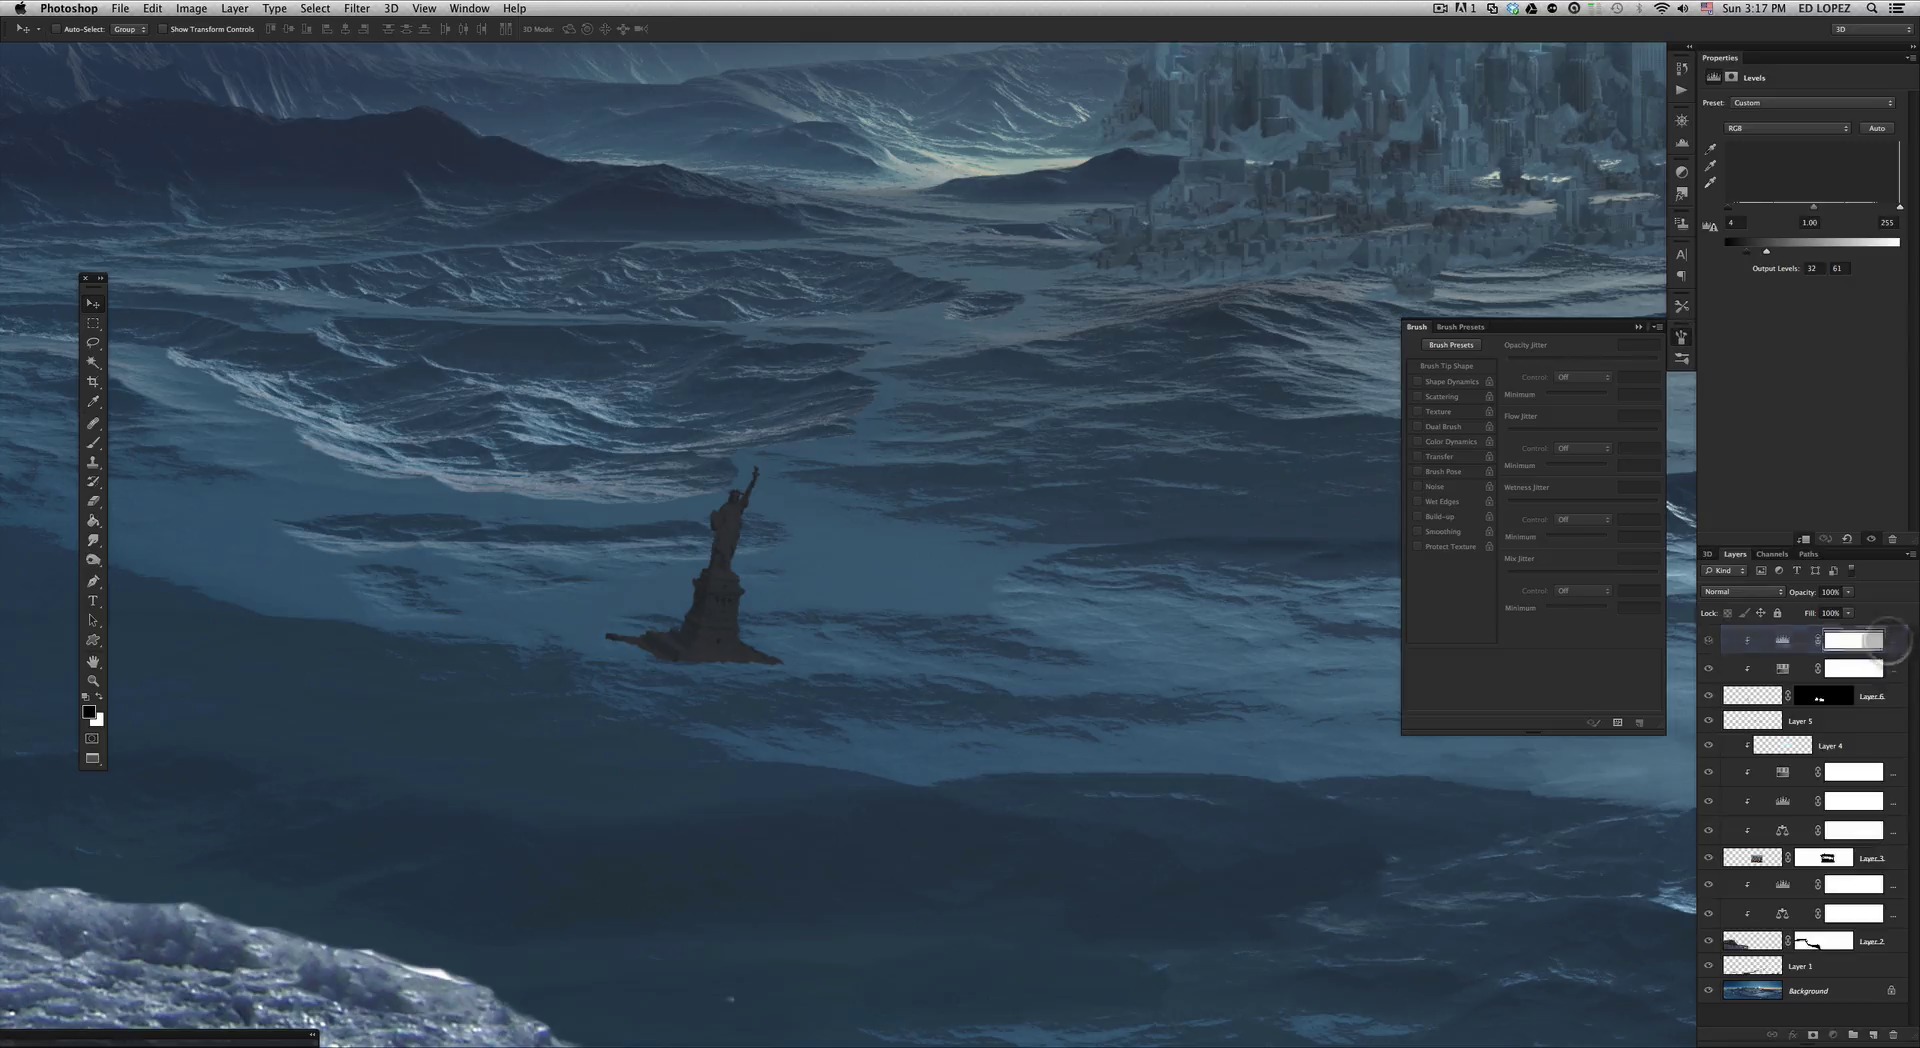
Task: Select the Eyedropper tool
Action: click(x=93, y=402)
